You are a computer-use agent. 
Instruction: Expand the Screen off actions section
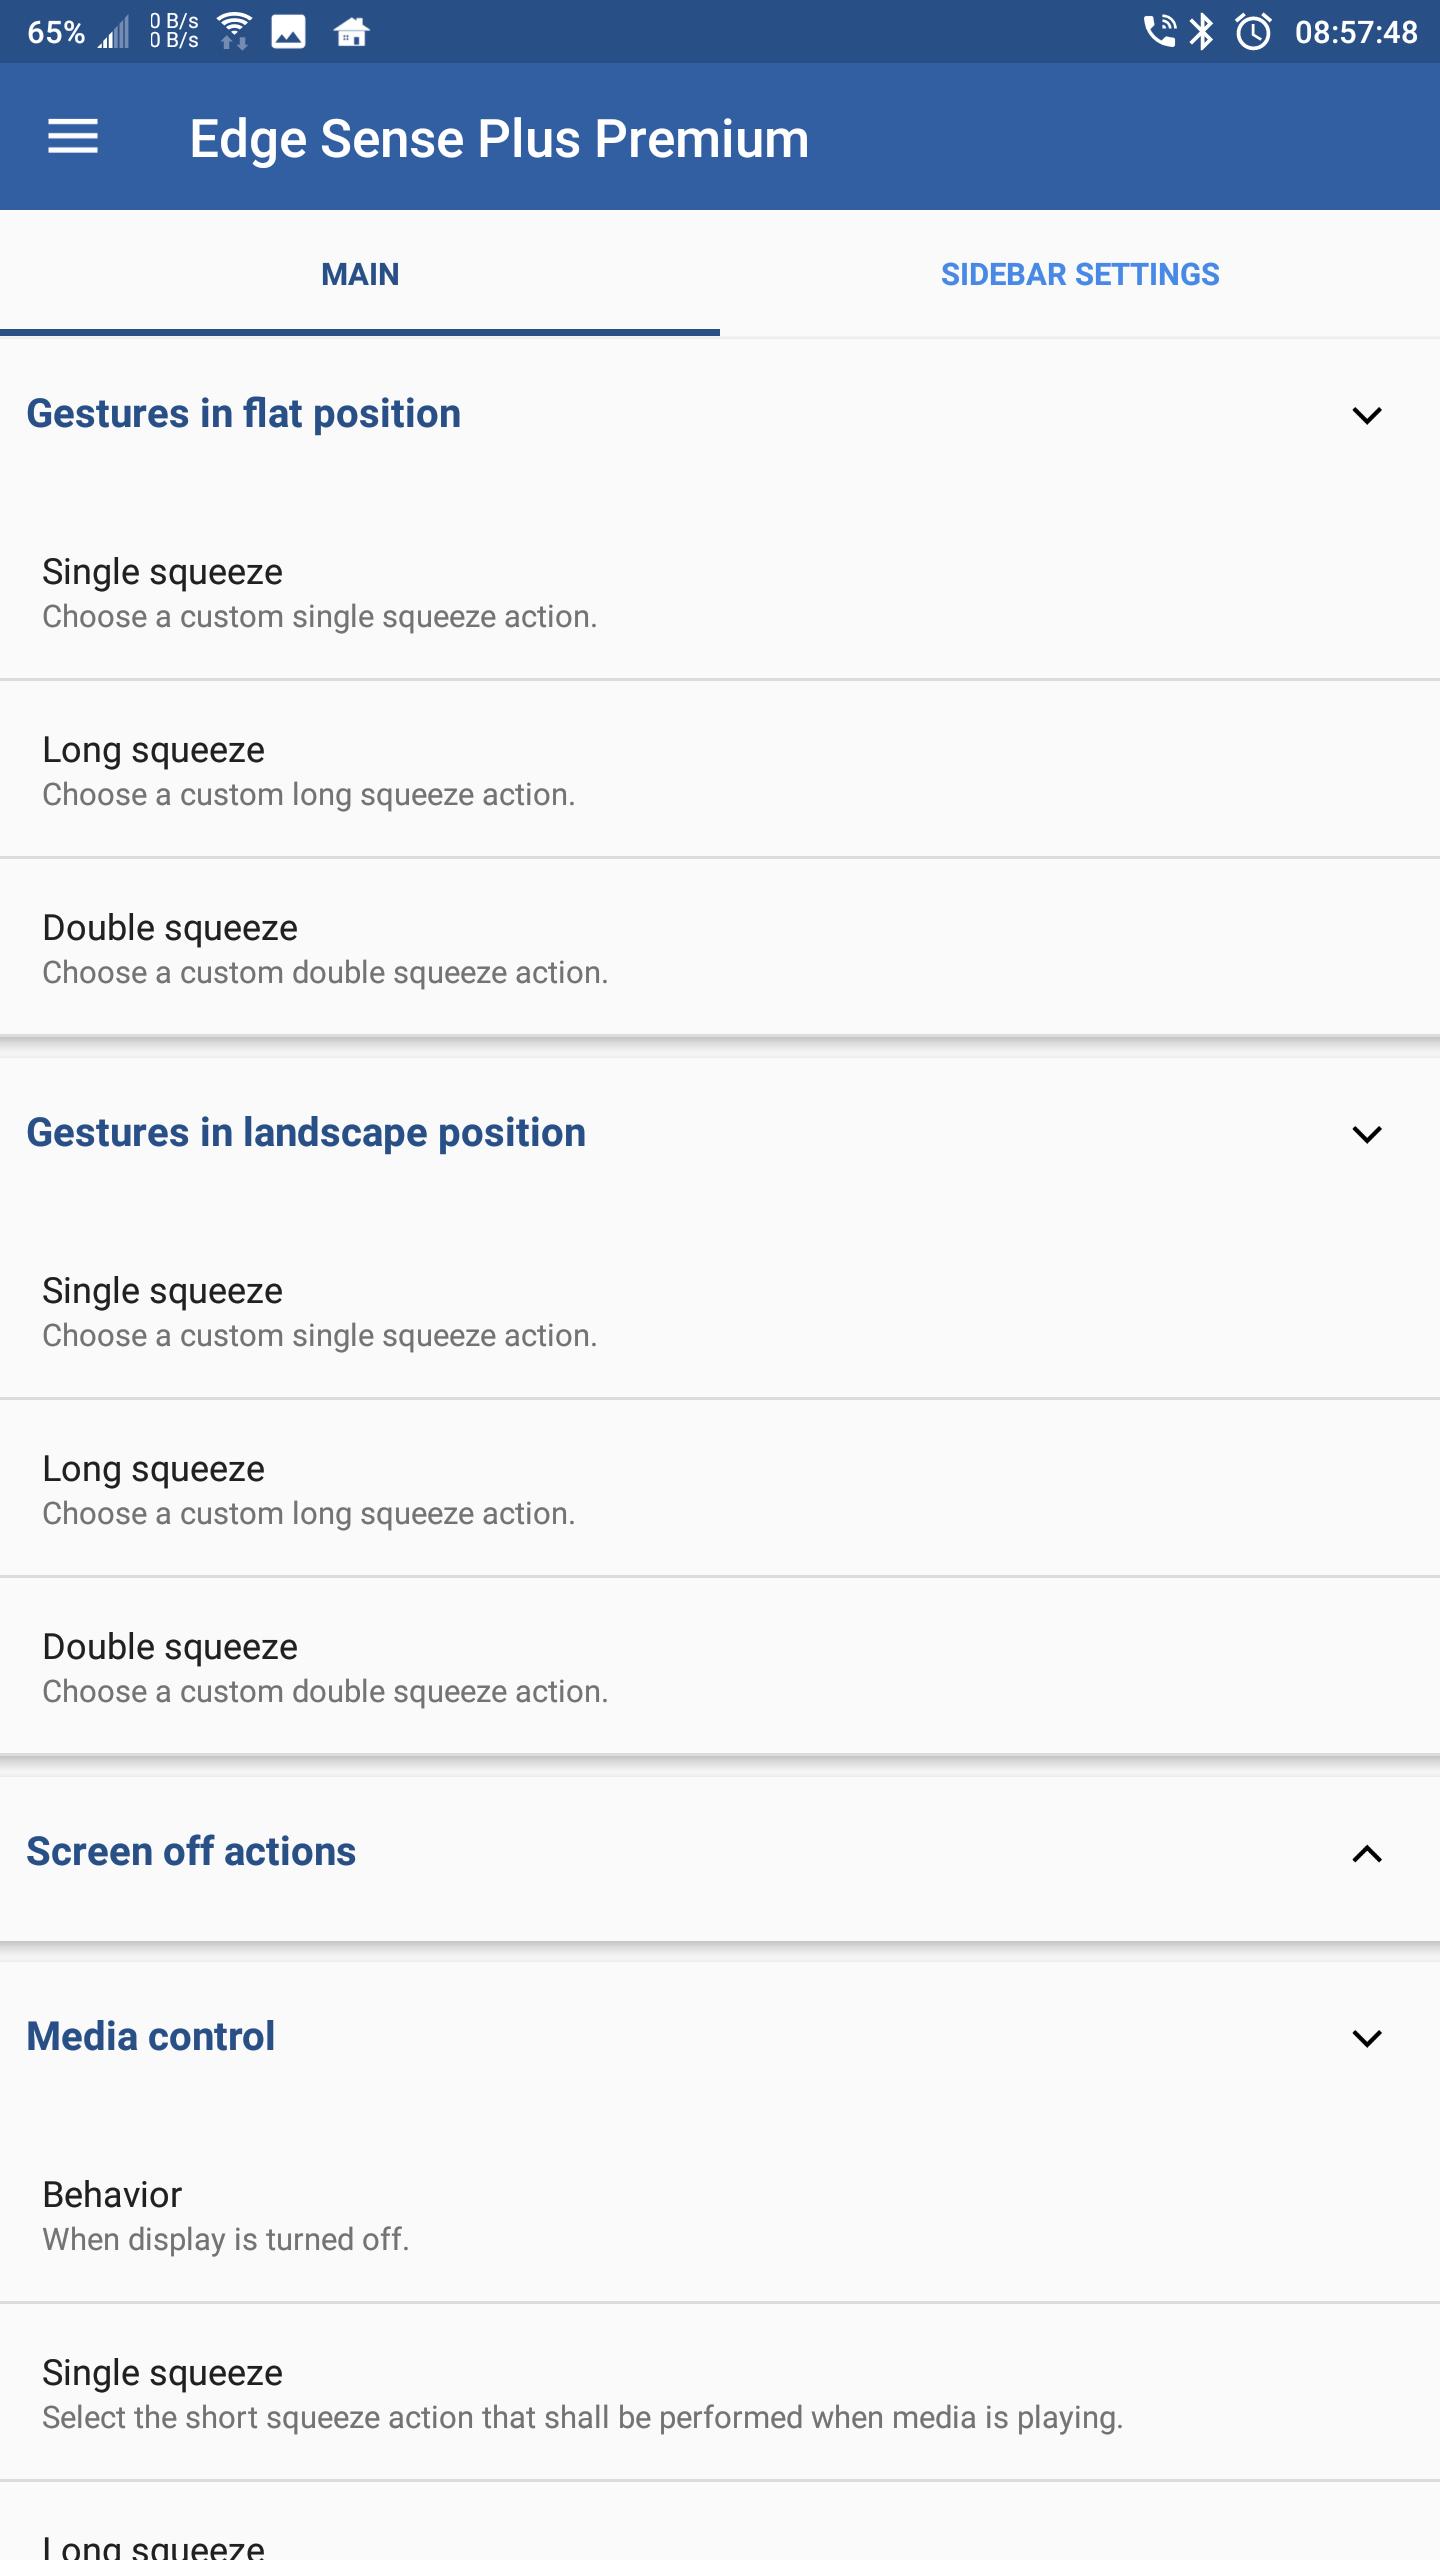coord(1367,1853)
